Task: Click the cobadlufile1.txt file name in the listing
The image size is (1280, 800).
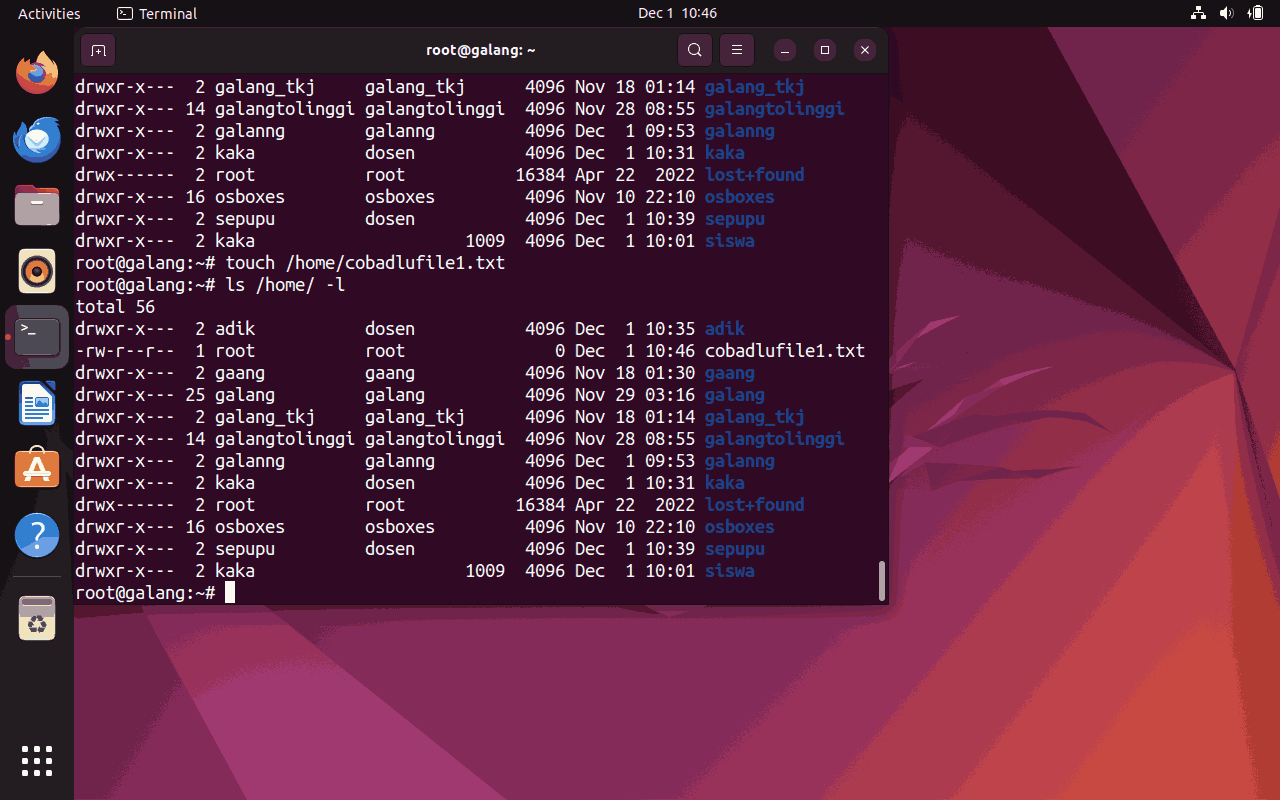Action: (x=785, y=351)
